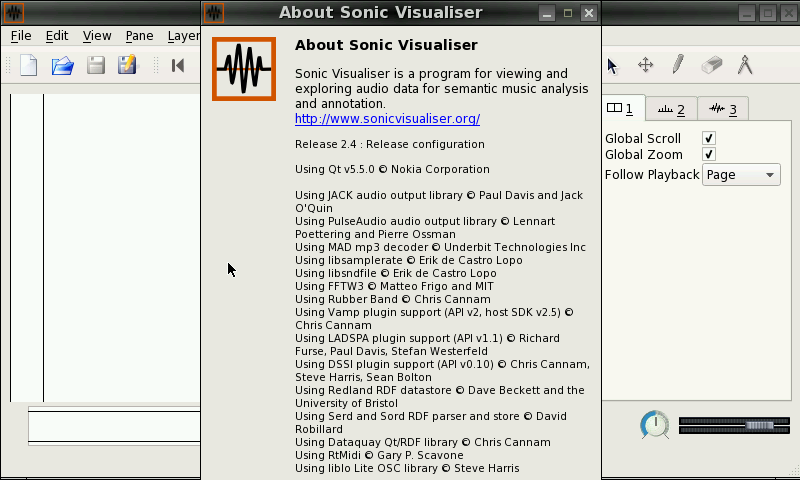Select the Draw pencil tool
Viewport: 800px width, 480px height.
[x=678, y=65]
